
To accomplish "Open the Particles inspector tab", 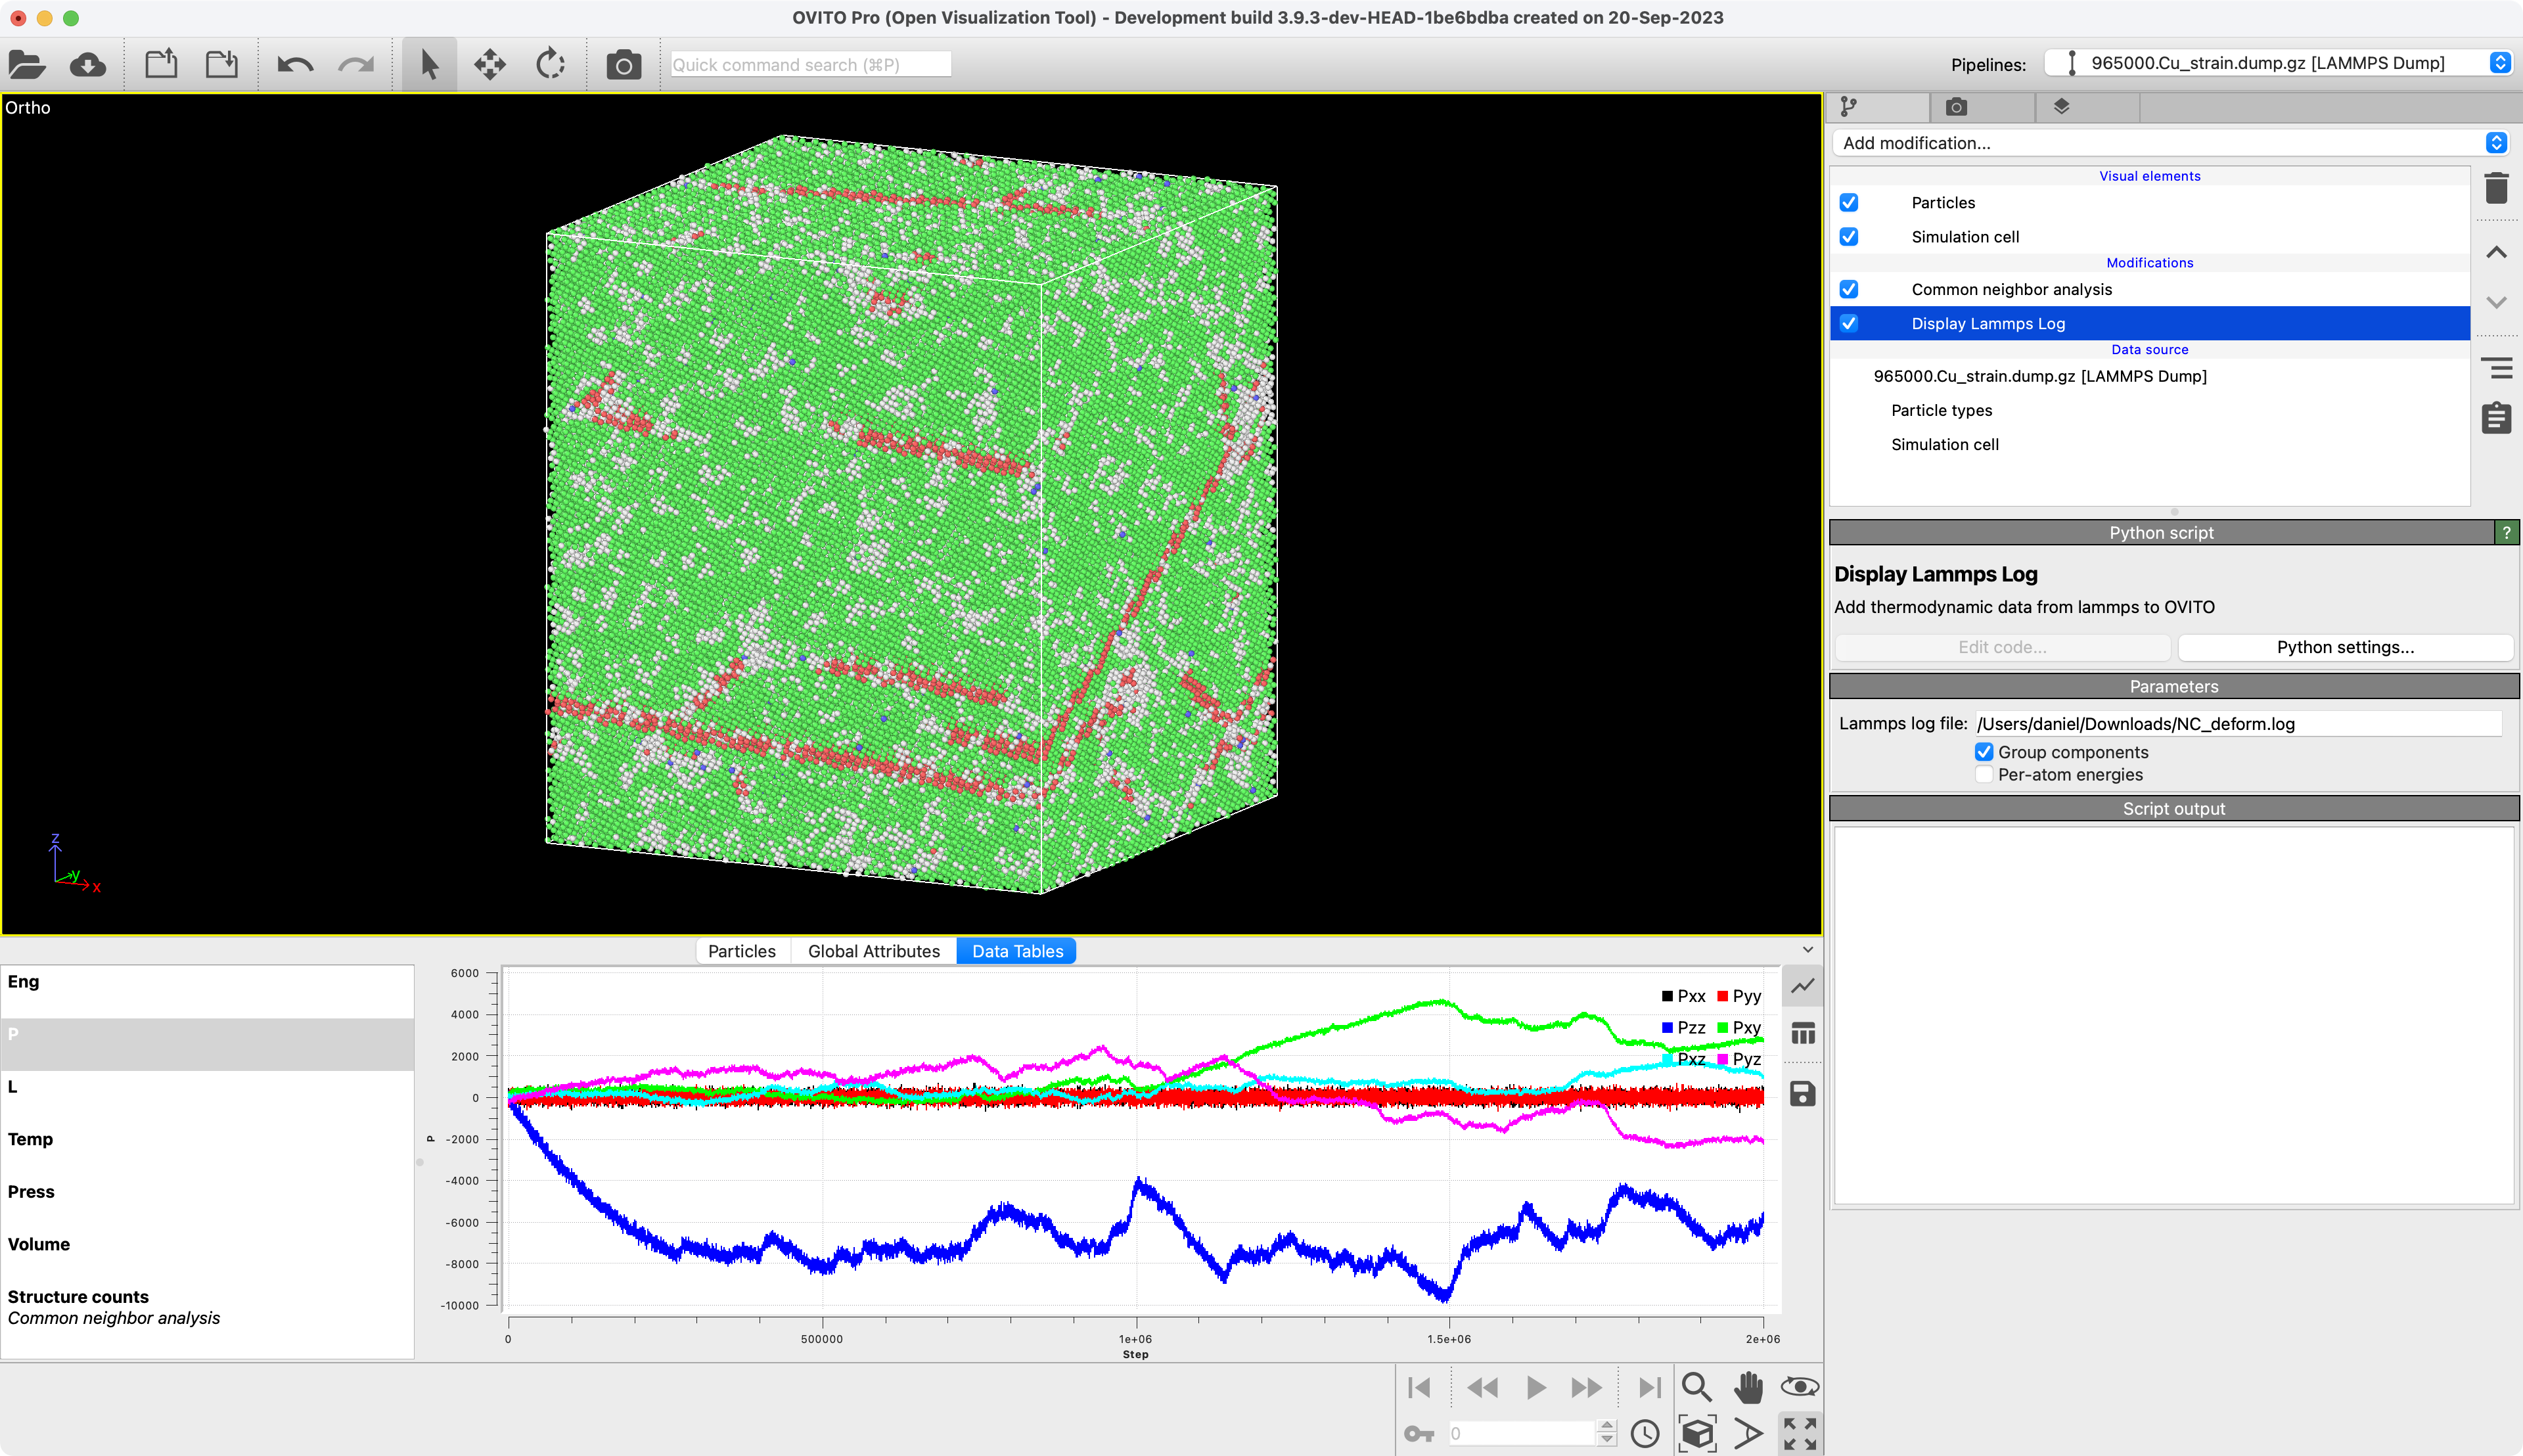I will (741, 951).
